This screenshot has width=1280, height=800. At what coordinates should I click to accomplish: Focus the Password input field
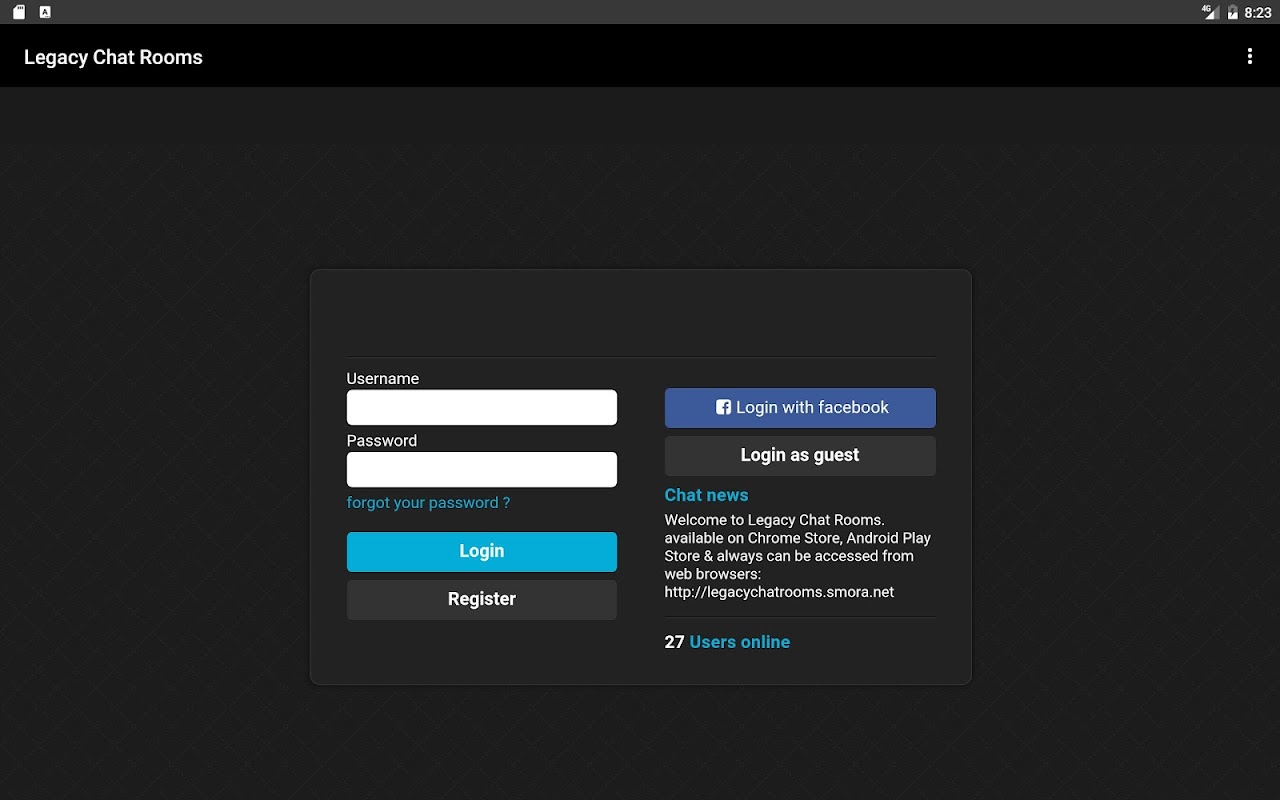(x=482, y=469)
